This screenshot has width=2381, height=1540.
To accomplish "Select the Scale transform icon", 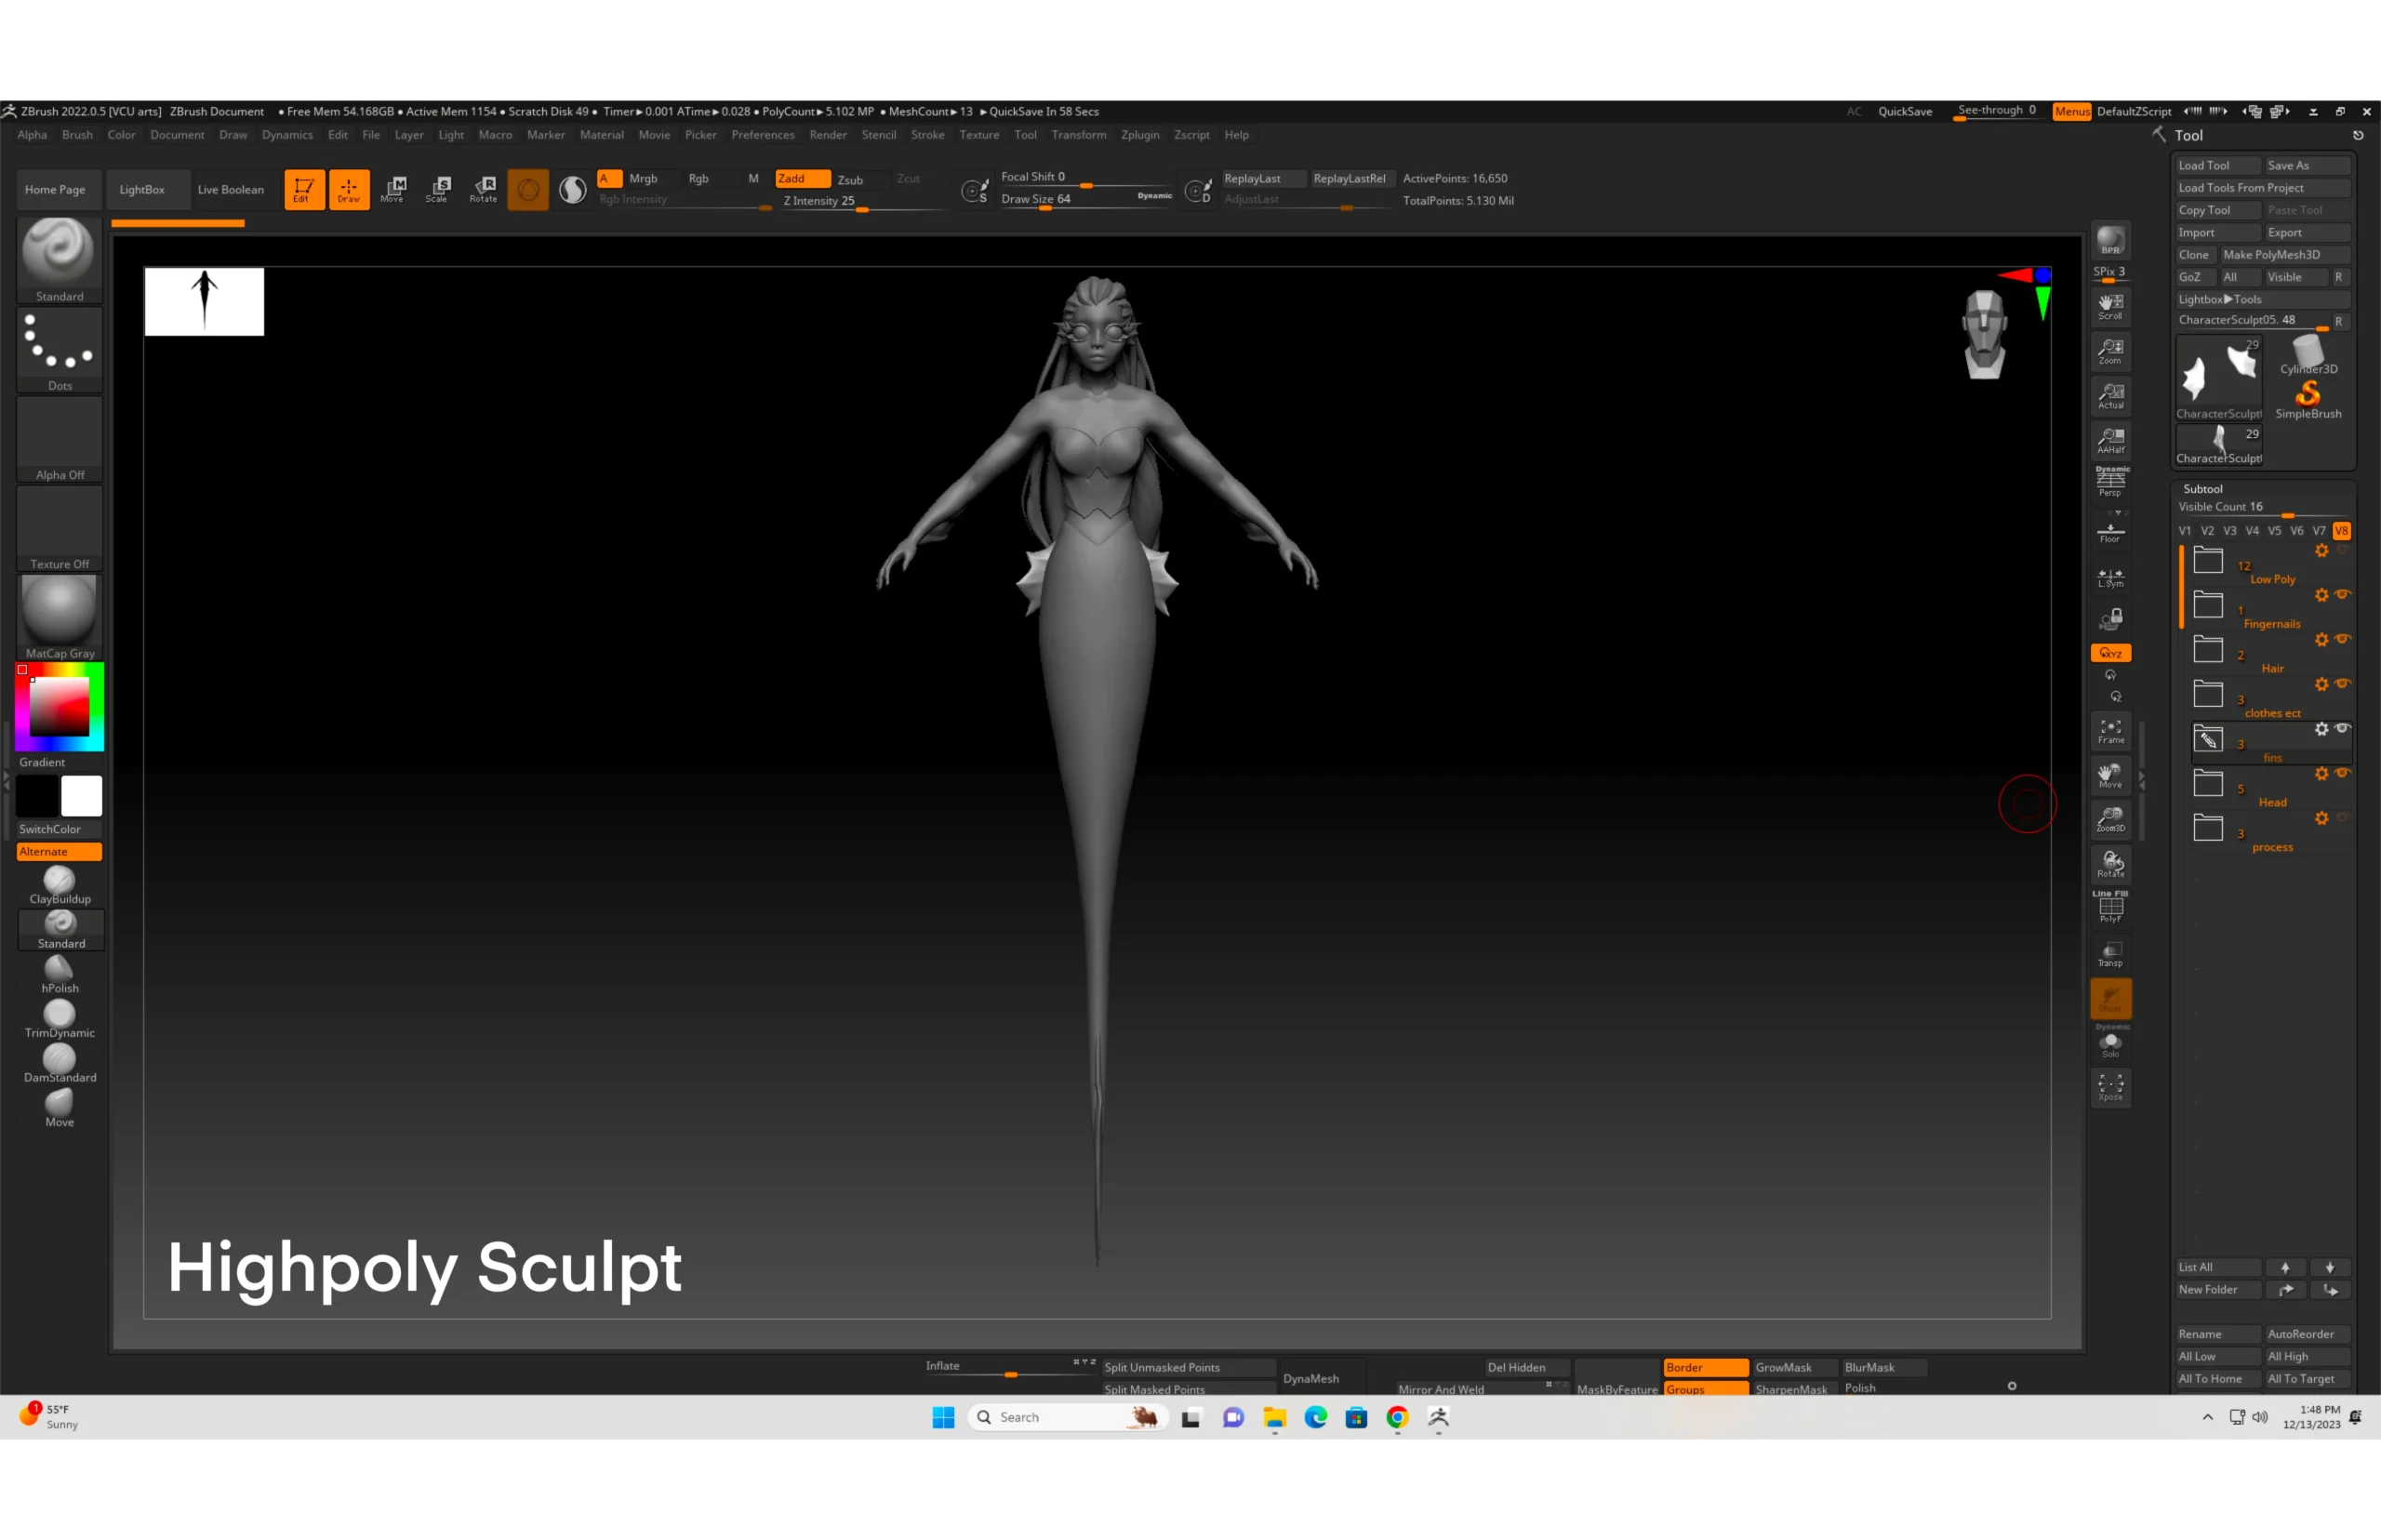I will point(438,189).
